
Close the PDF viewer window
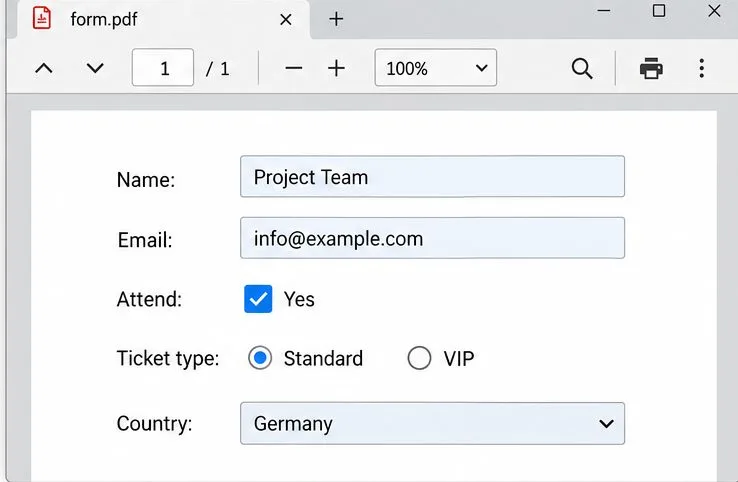coord(714,10)
